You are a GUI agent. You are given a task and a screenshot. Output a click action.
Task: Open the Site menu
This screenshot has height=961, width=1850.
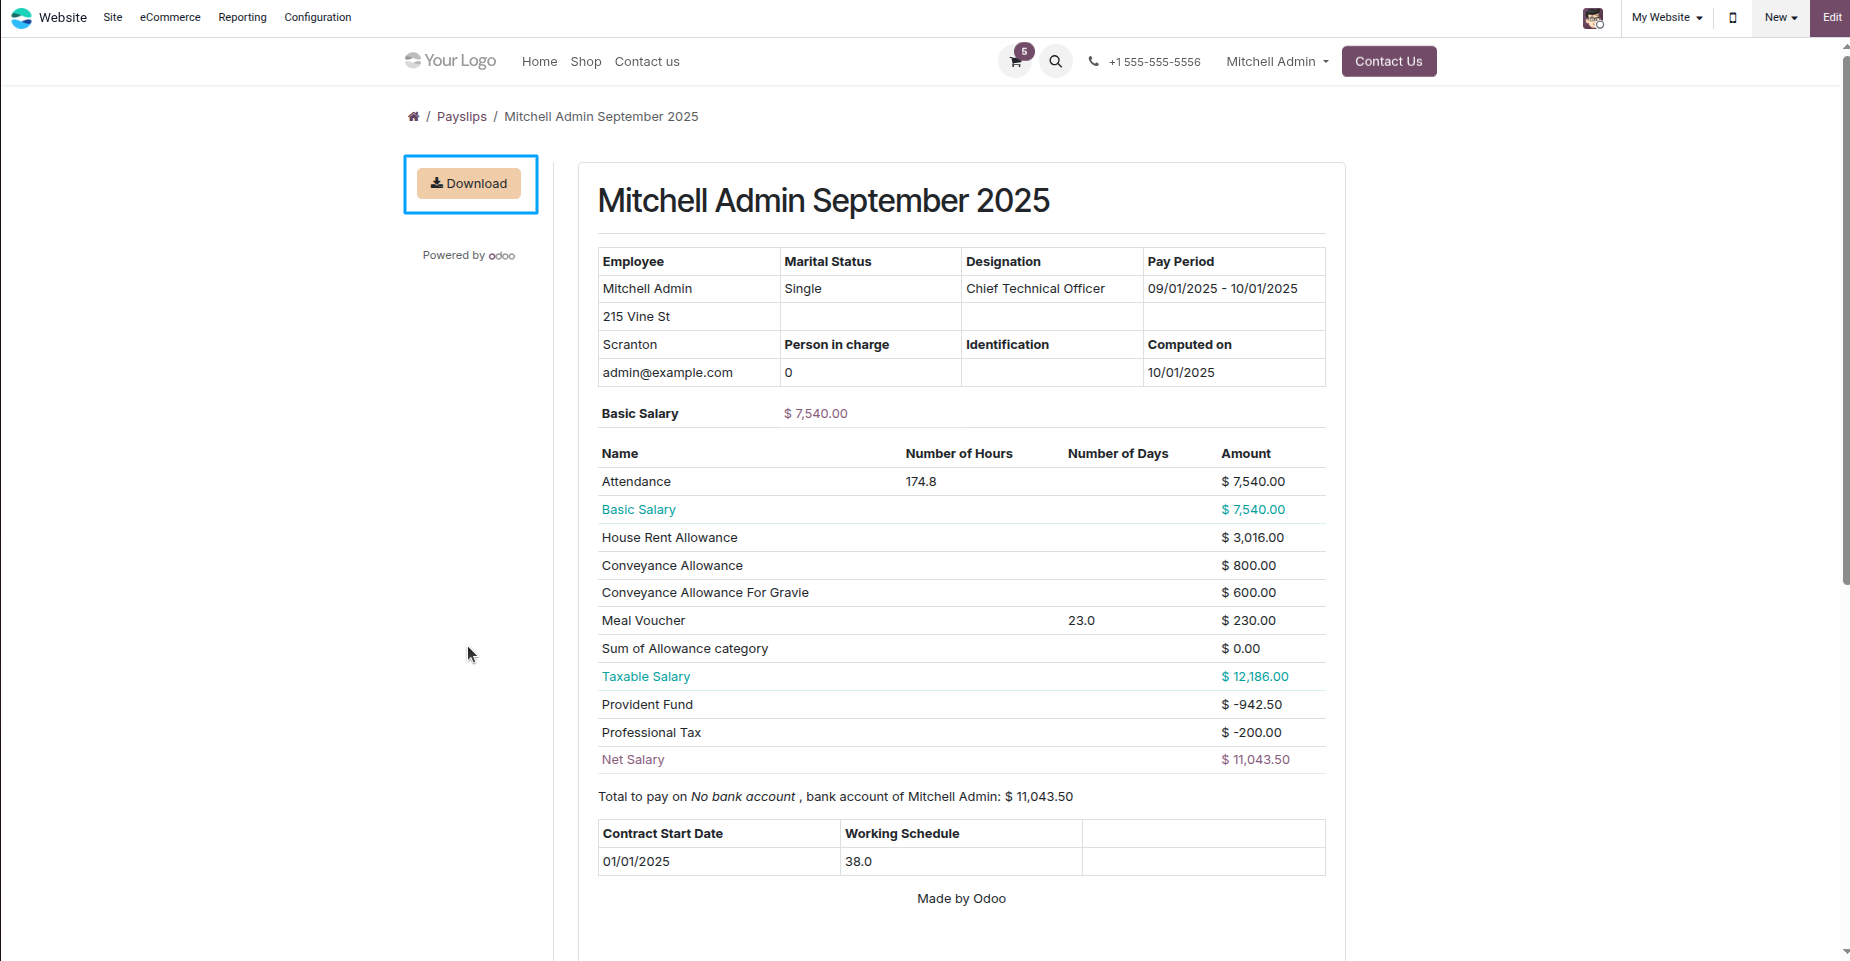113,18
